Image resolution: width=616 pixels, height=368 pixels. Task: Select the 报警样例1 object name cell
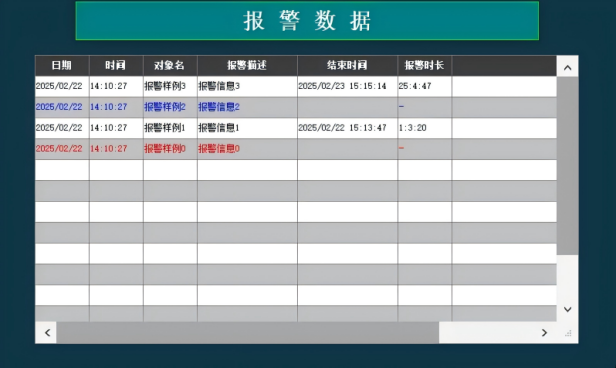point(170,128)
